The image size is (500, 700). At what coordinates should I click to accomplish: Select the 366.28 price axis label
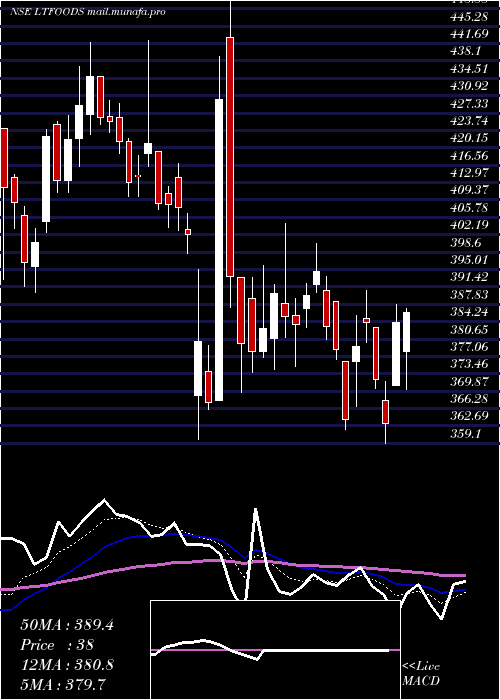click(469, 398)
